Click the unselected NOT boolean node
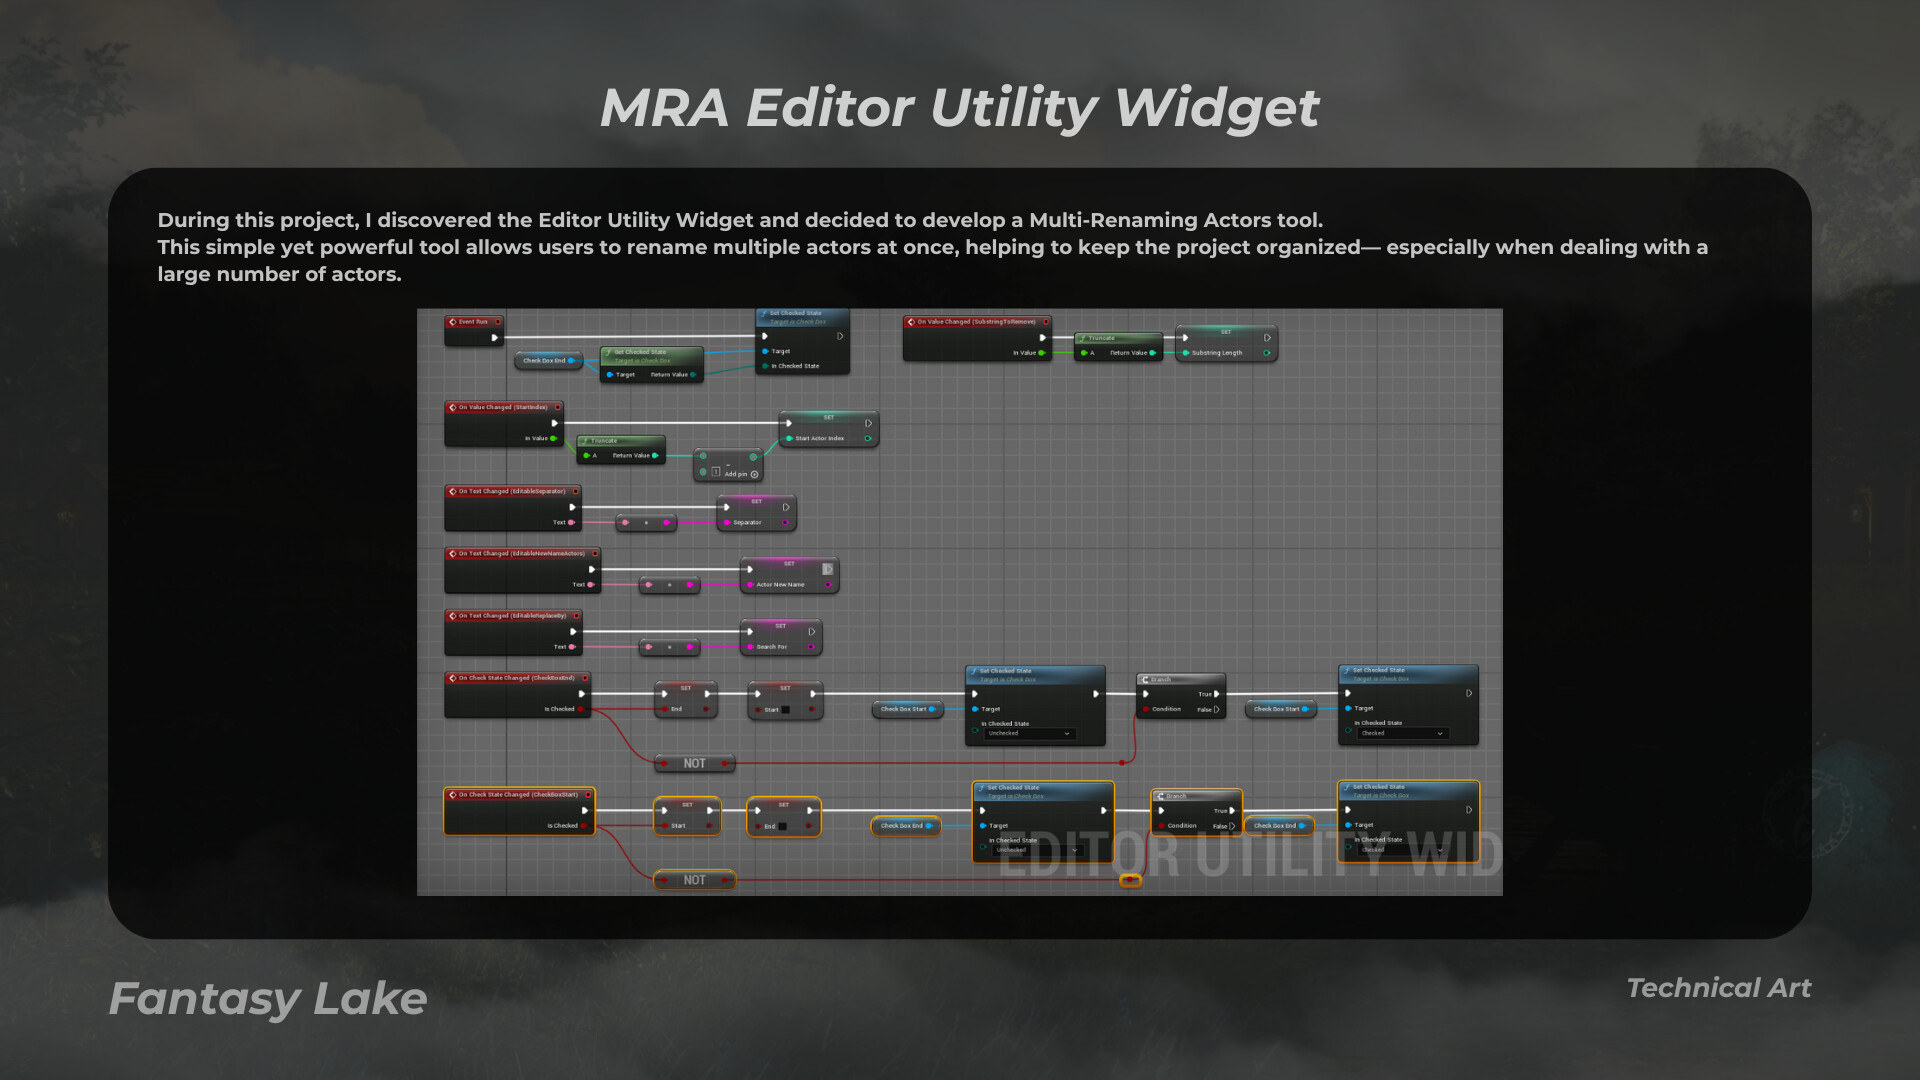Screen dimensions: 1920x1080 coord(695,763)
